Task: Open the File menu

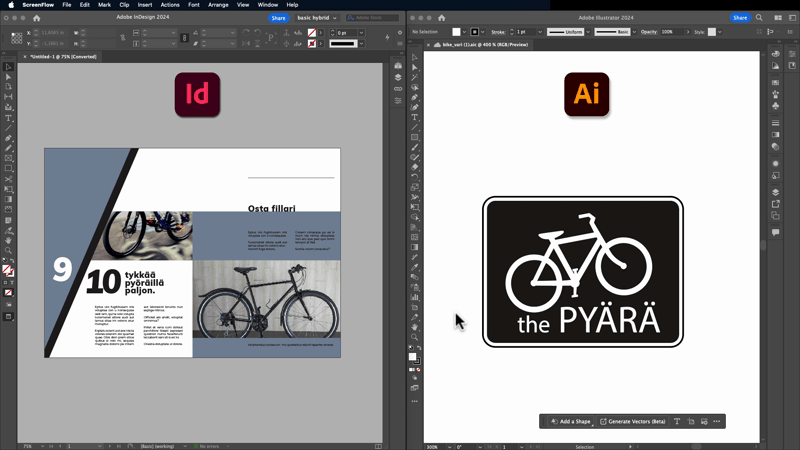Action: [67, 5]
